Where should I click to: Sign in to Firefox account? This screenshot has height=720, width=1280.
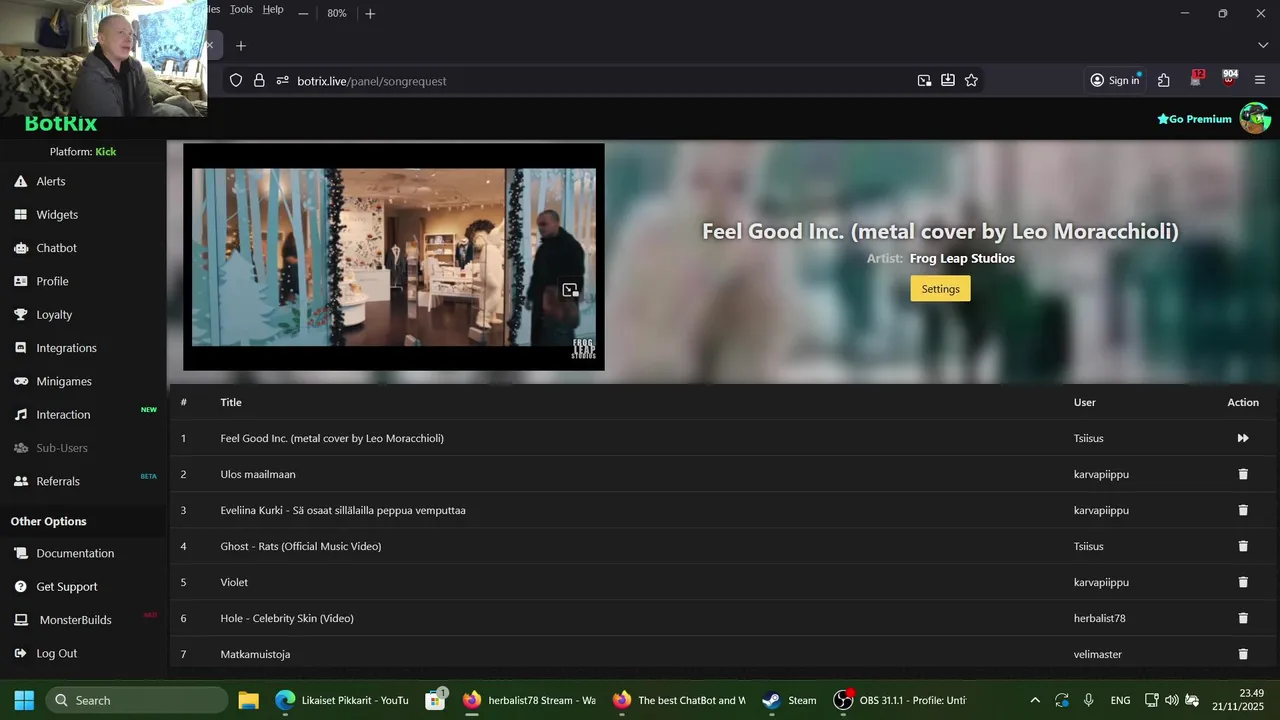[1115, 80]
